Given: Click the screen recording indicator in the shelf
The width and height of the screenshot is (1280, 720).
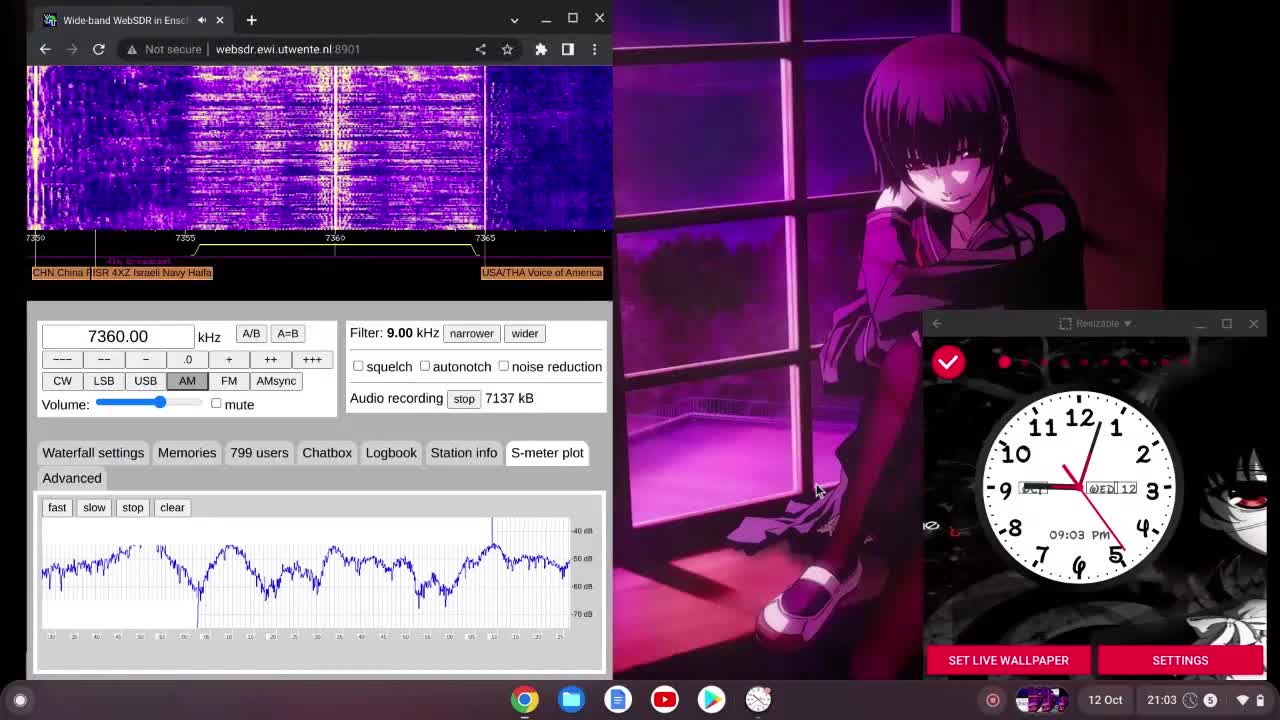Looking at the screenshot, I should pyautogui.click(x=993, y=700).
